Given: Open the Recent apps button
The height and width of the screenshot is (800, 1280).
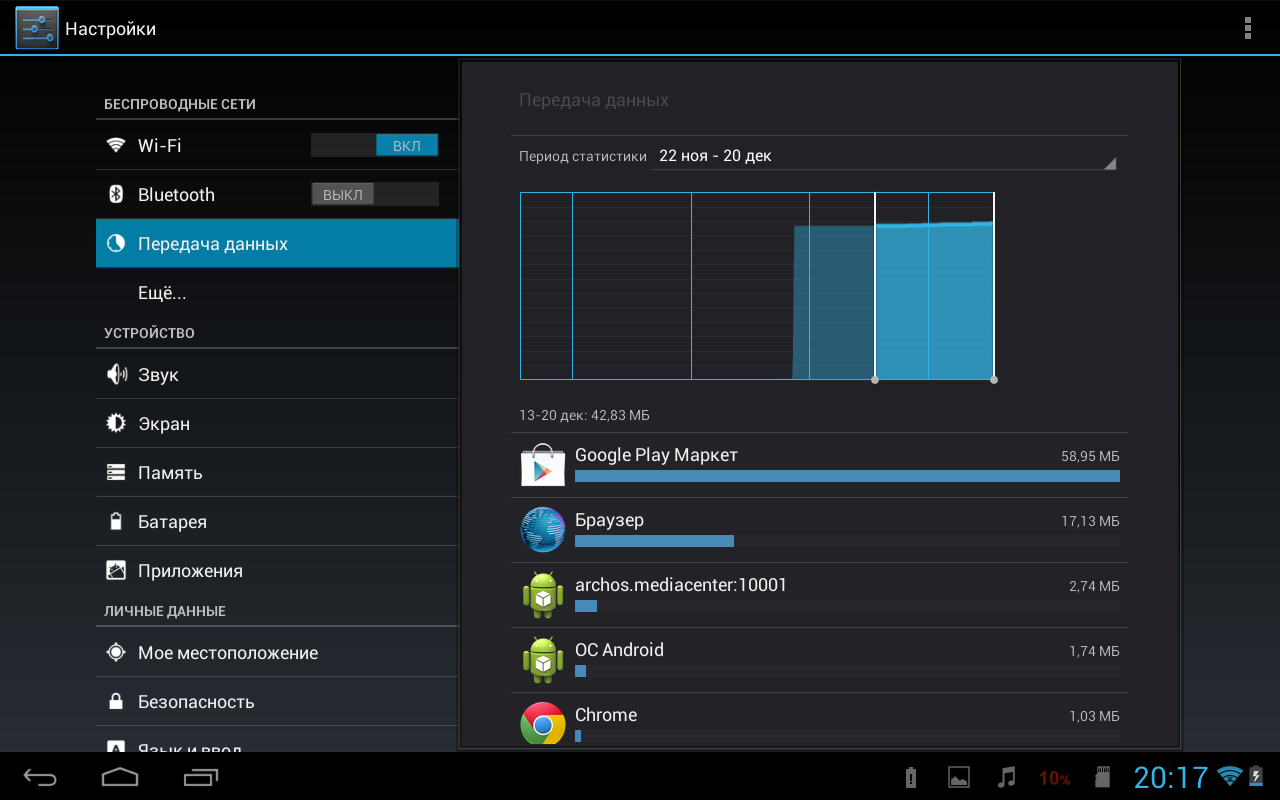Looking at the screenshot, I should [201, 777].
